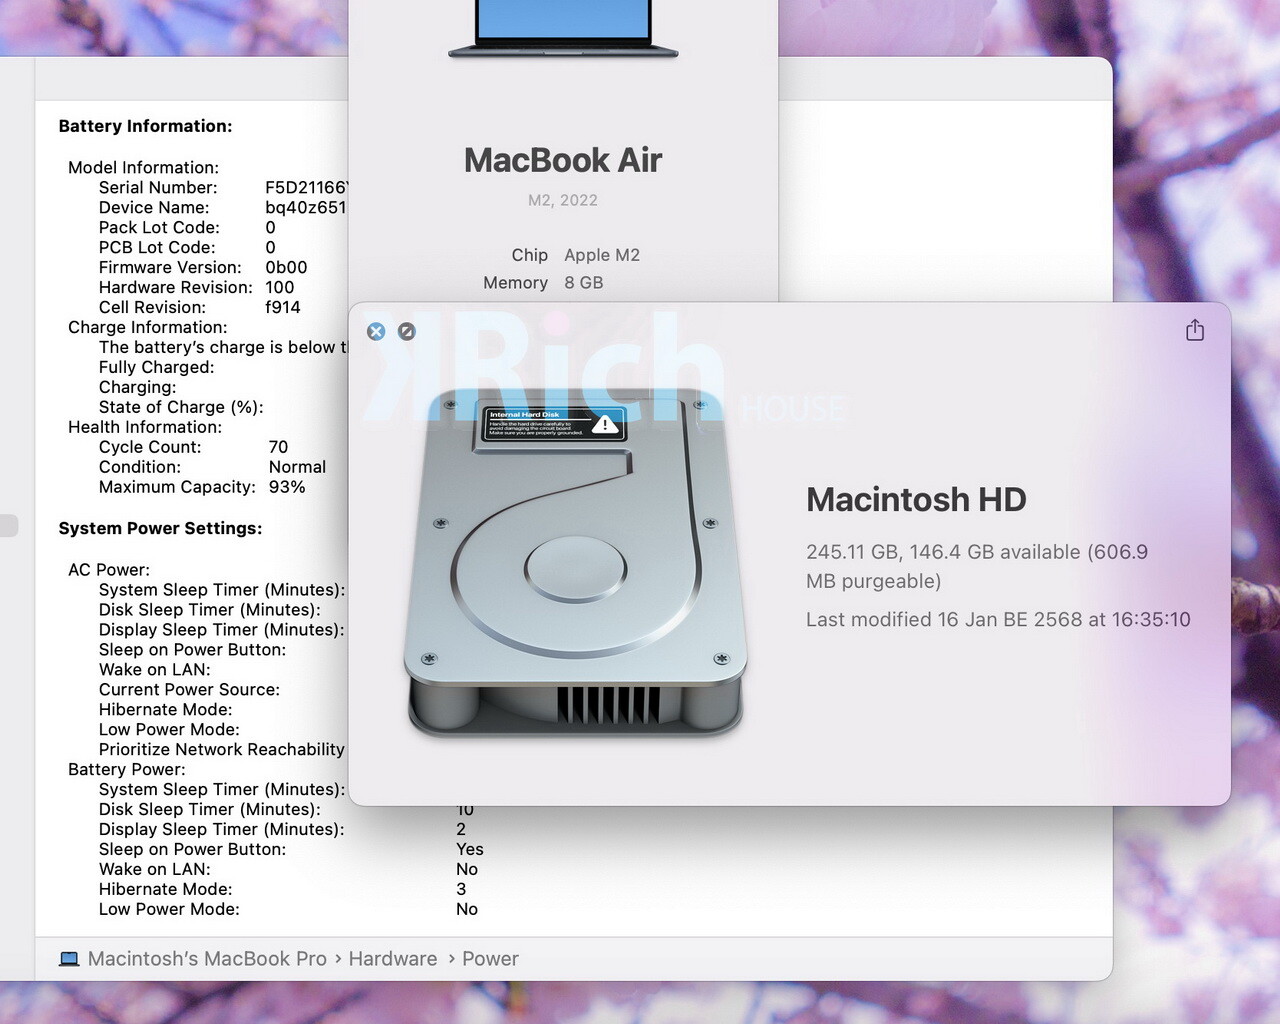Click the Device Name row
This screenshot has width=1280, height=1024.
pyautogui.click(x=222, y=207)
